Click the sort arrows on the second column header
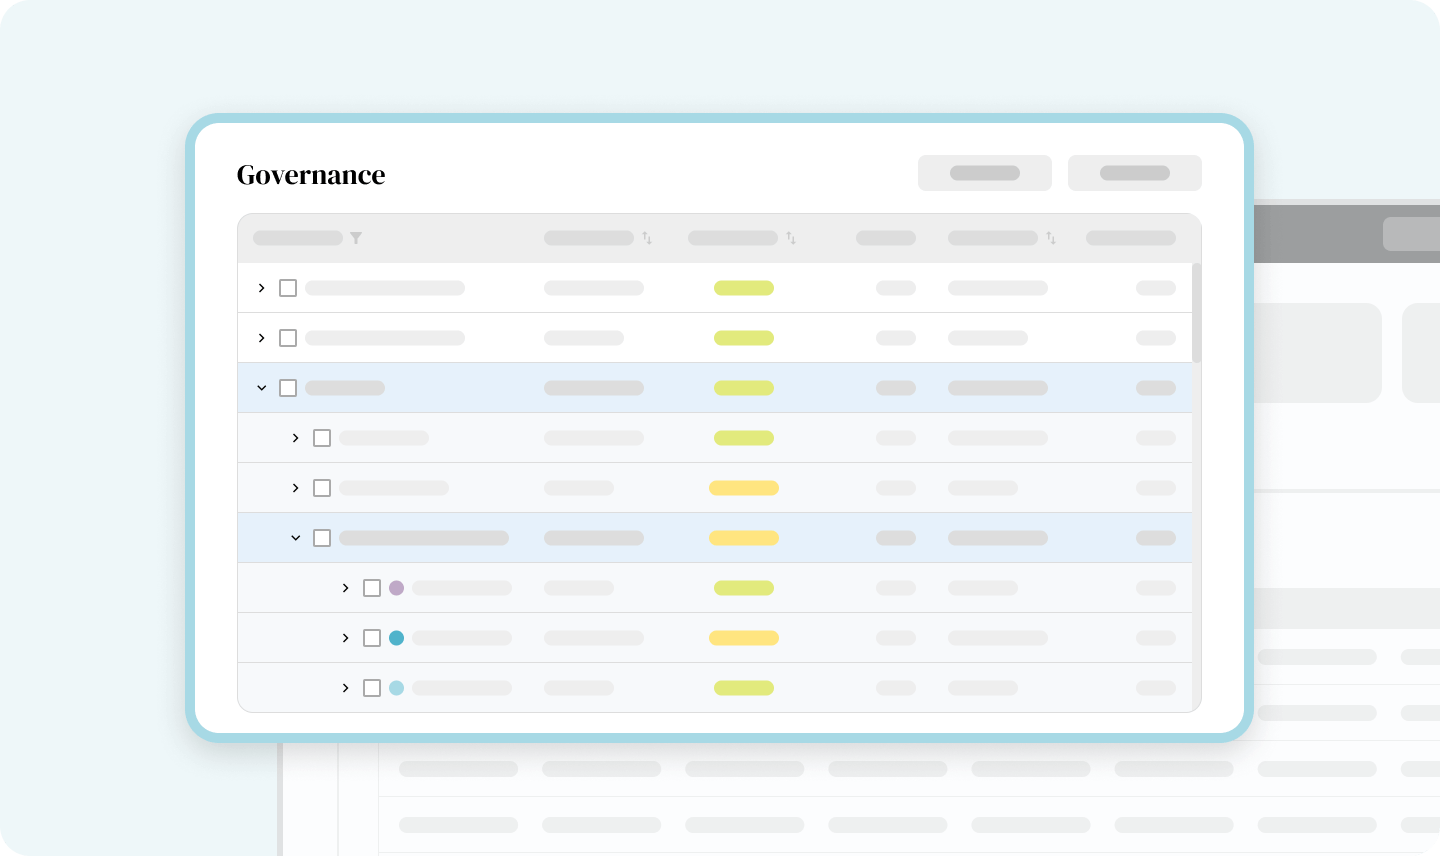Image resolution: width=1440 pixels, height=856 pixels. (x=647, y=238)
